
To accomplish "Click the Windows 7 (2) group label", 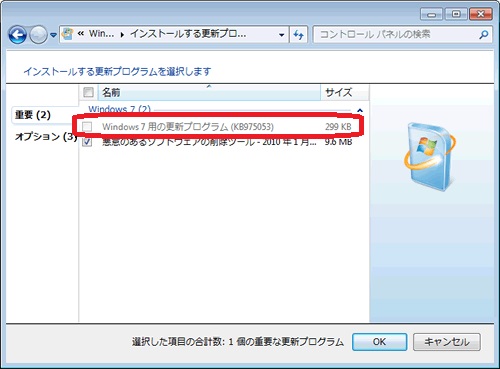I will pos(119,109).
